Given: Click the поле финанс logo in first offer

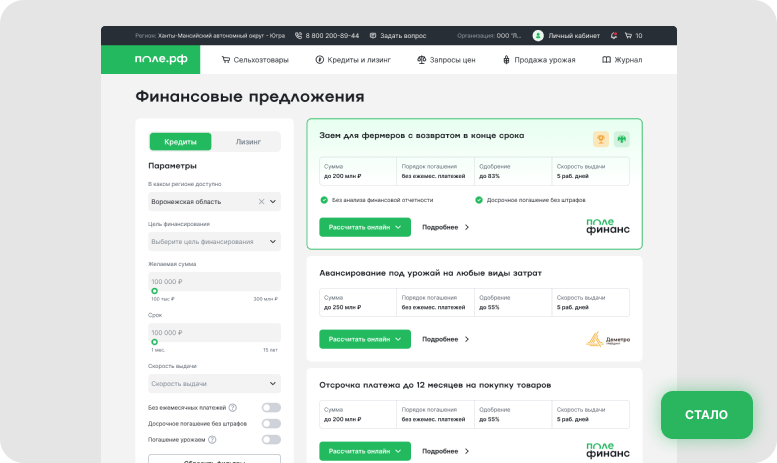Looking at the screenshot, I should pyautogui.click(x=608, y=226).
